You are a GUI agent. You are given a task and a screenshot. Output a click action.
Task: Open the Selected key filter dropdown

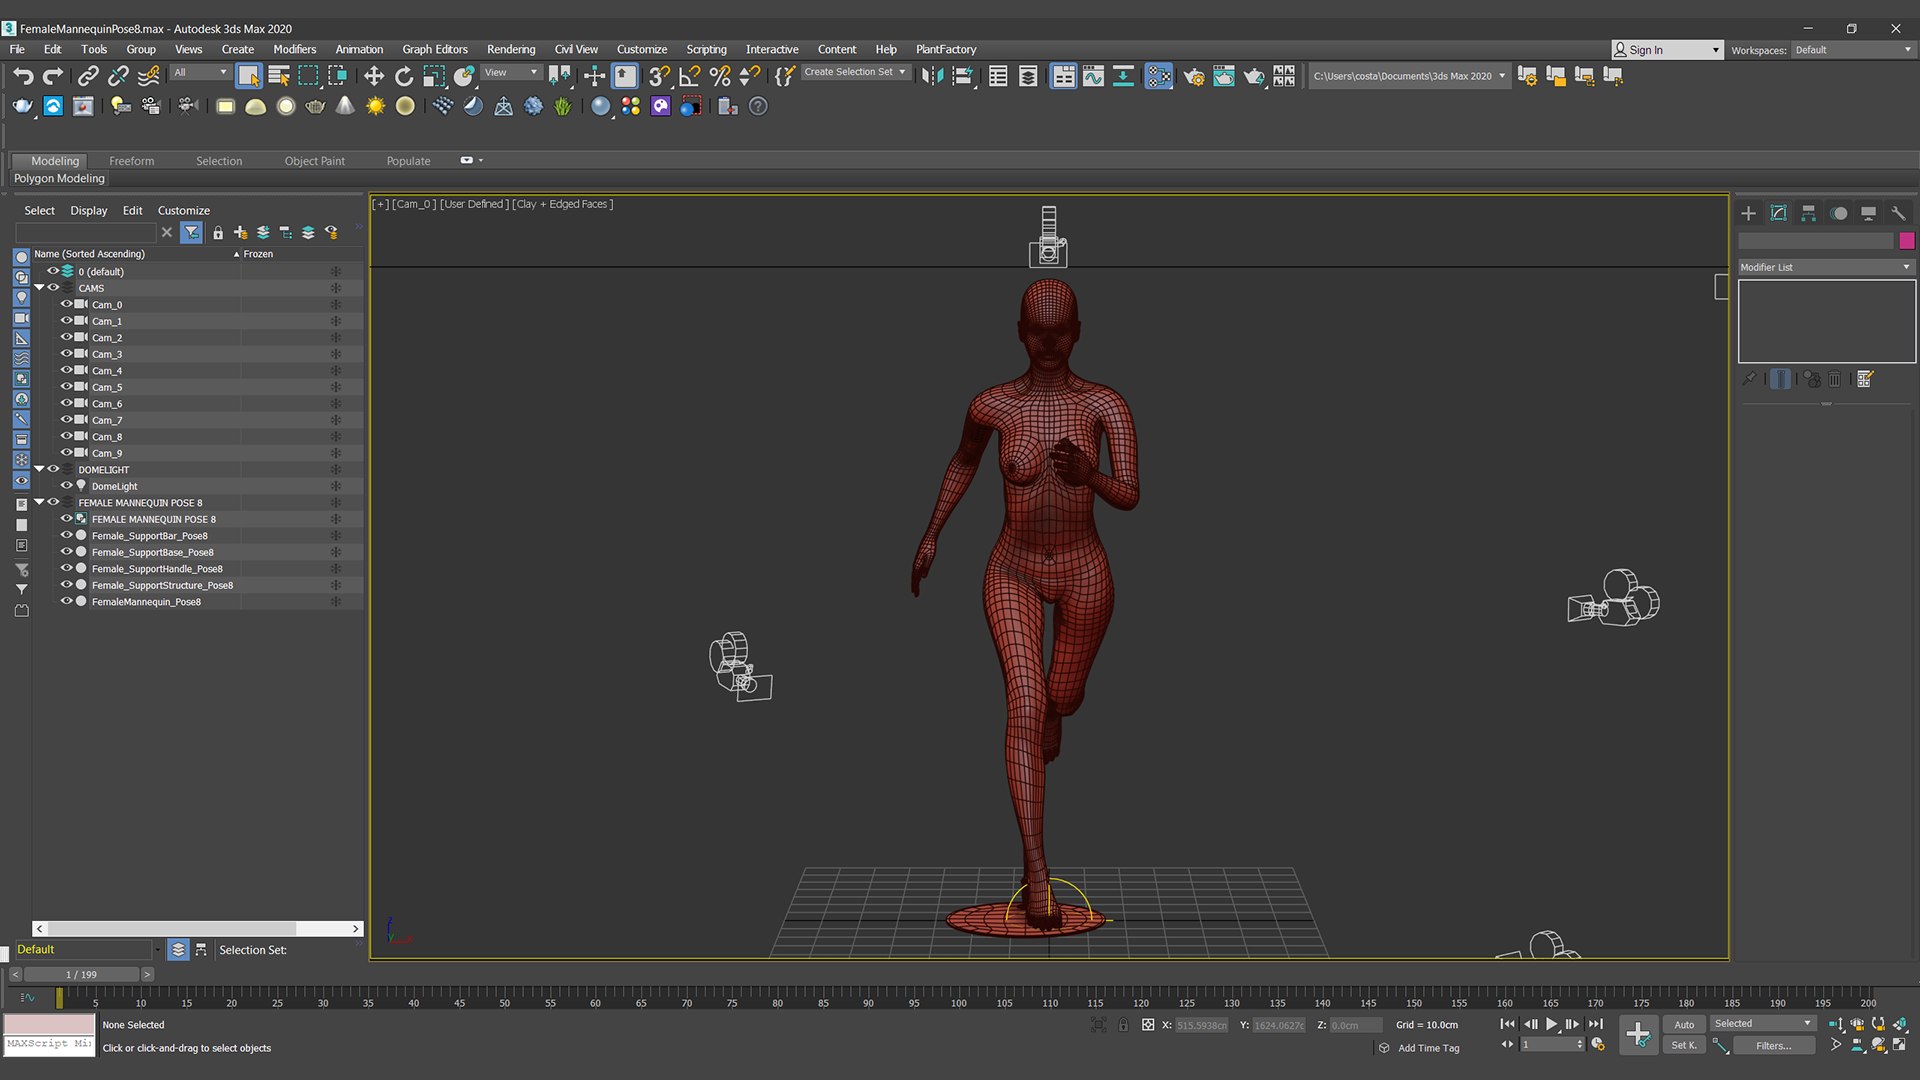pos(1763,1023)
